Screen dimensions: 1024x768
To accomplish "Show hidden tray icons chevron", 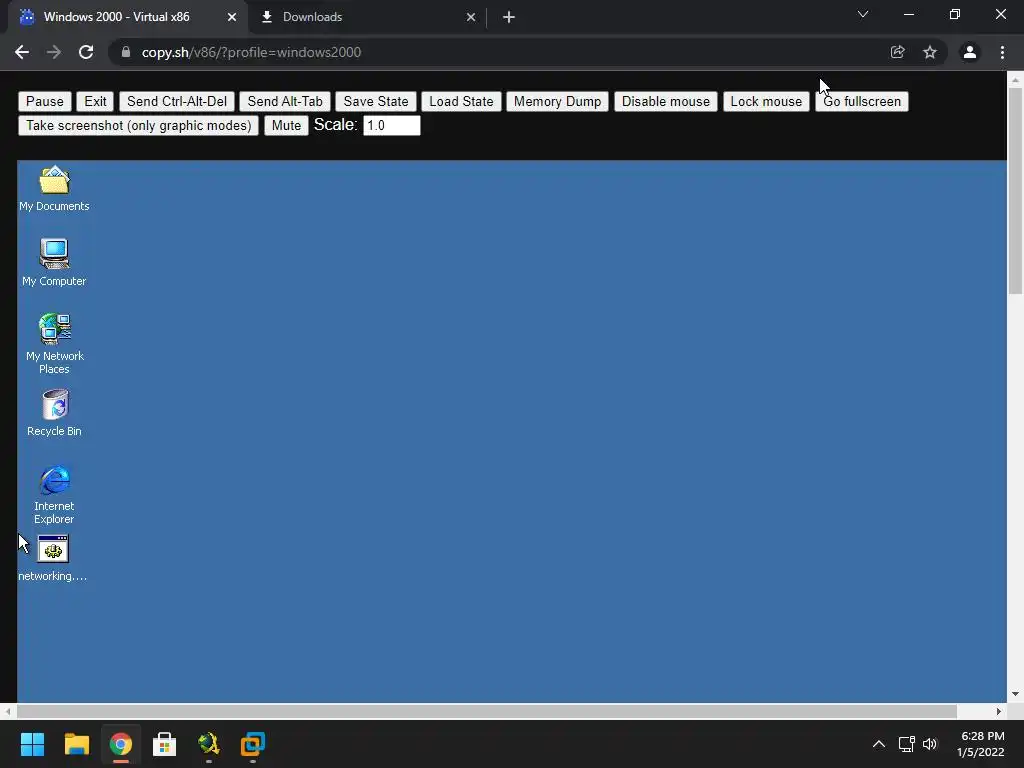I will coord(879,744).
